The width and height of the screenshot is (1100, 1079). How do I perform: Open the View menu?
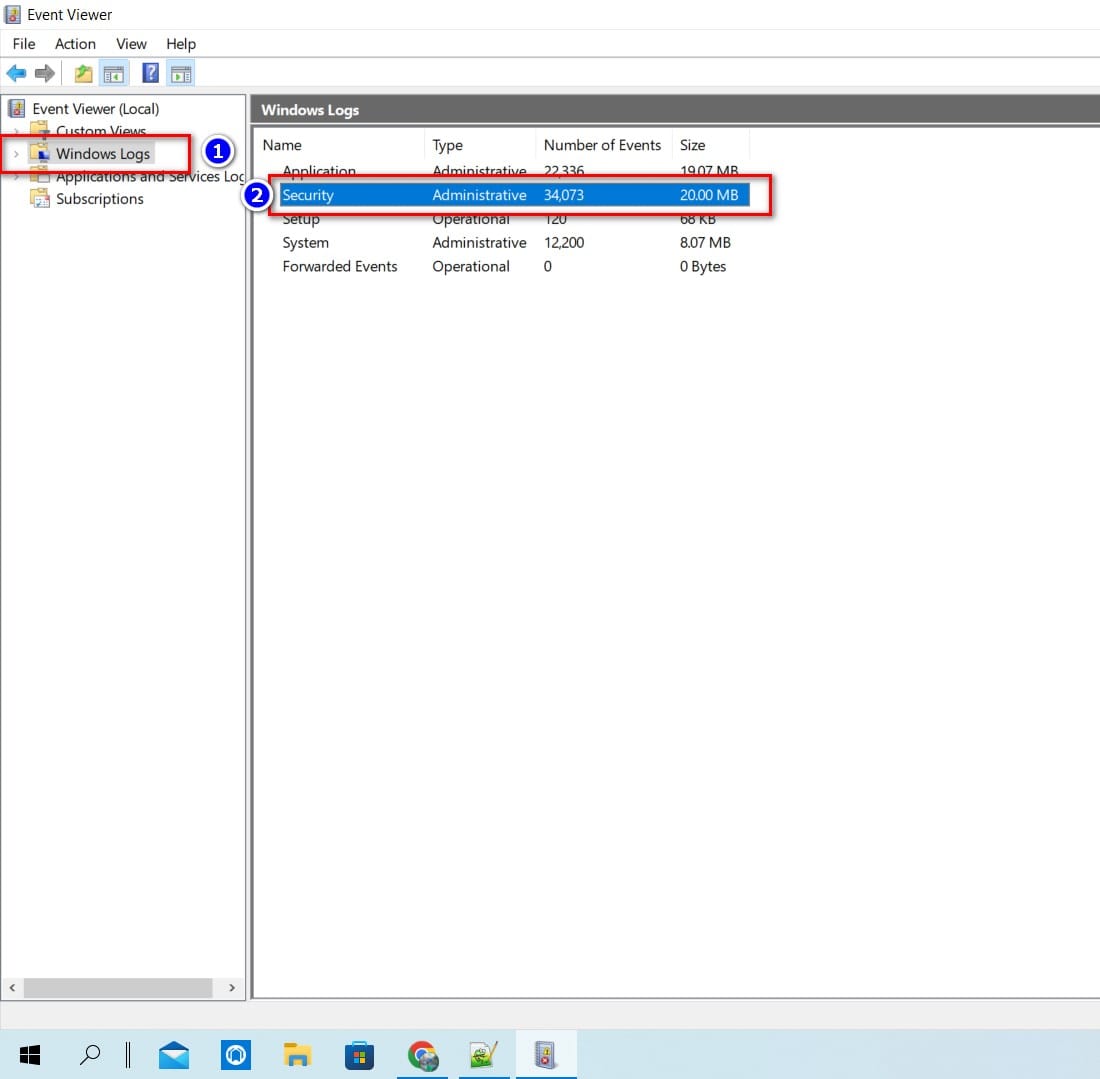[x=131, y=43]
